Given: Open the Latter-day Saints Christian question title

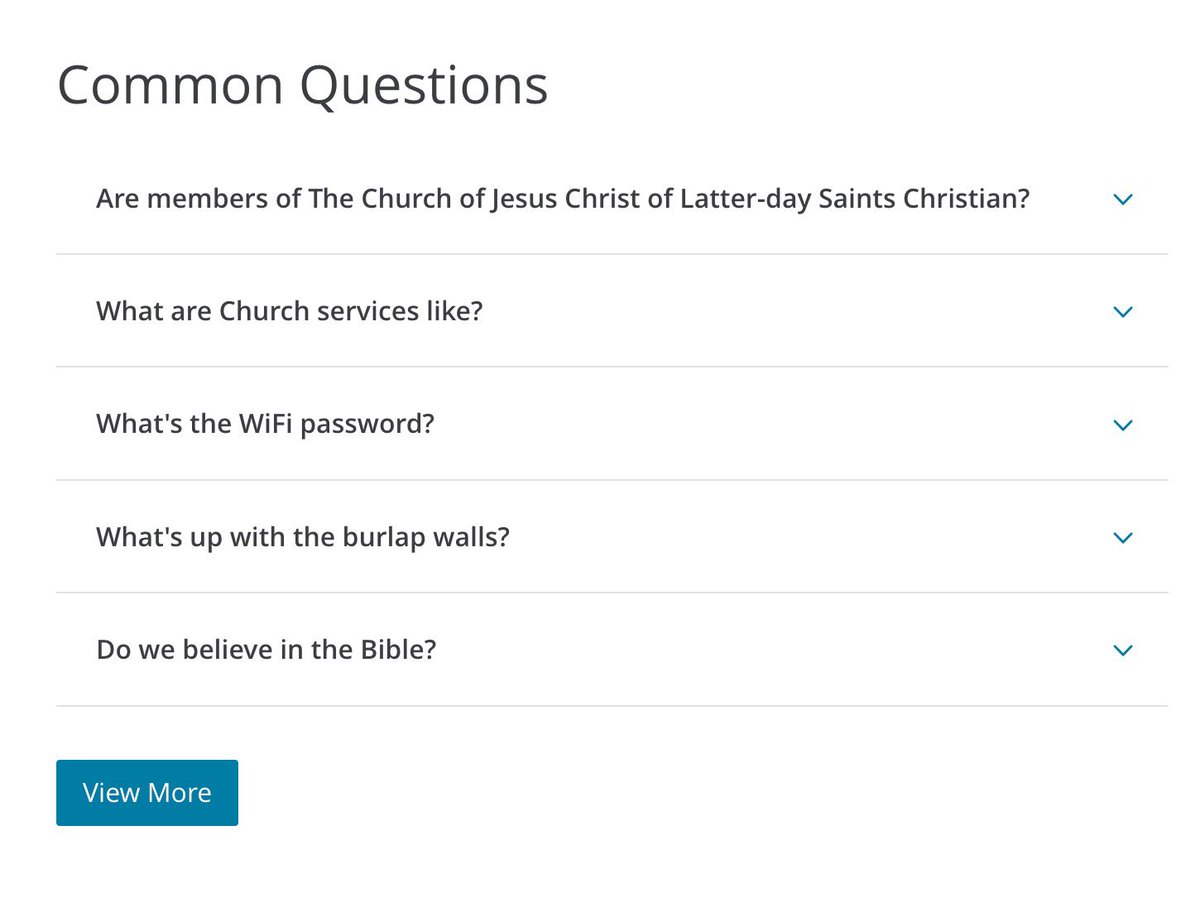Looking at the screenshot, I should 562,199.
